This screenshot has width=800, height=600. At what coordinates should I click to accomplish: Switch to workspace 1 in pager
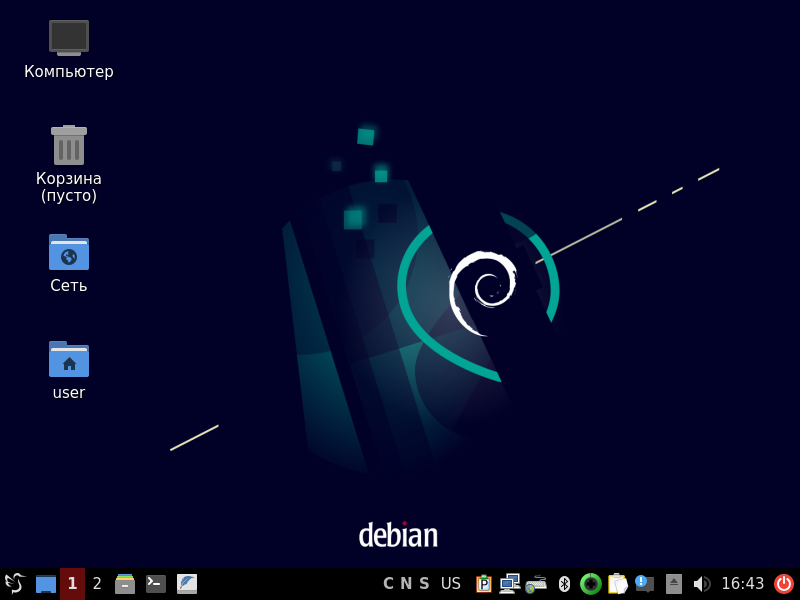click(72, 584)
